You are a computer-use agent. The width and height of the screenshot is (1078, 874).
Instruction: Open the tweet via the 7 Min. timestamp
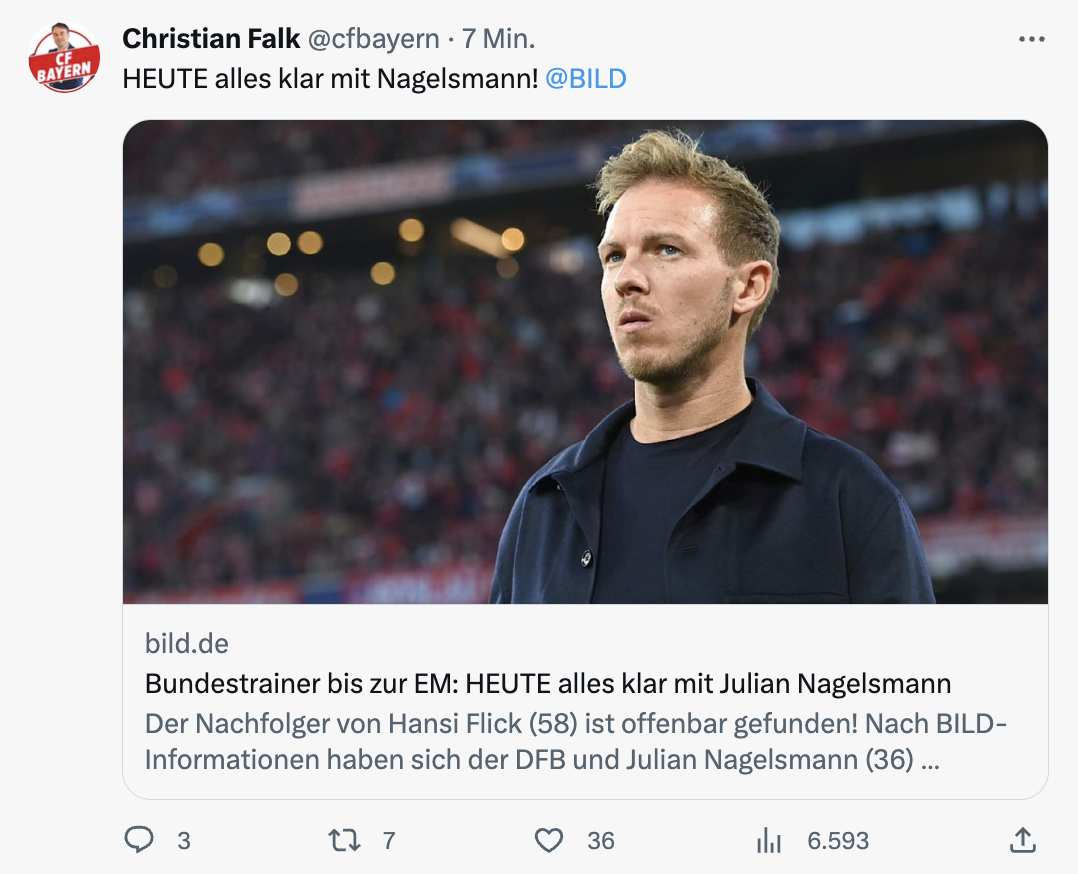(x=498, y=39)
